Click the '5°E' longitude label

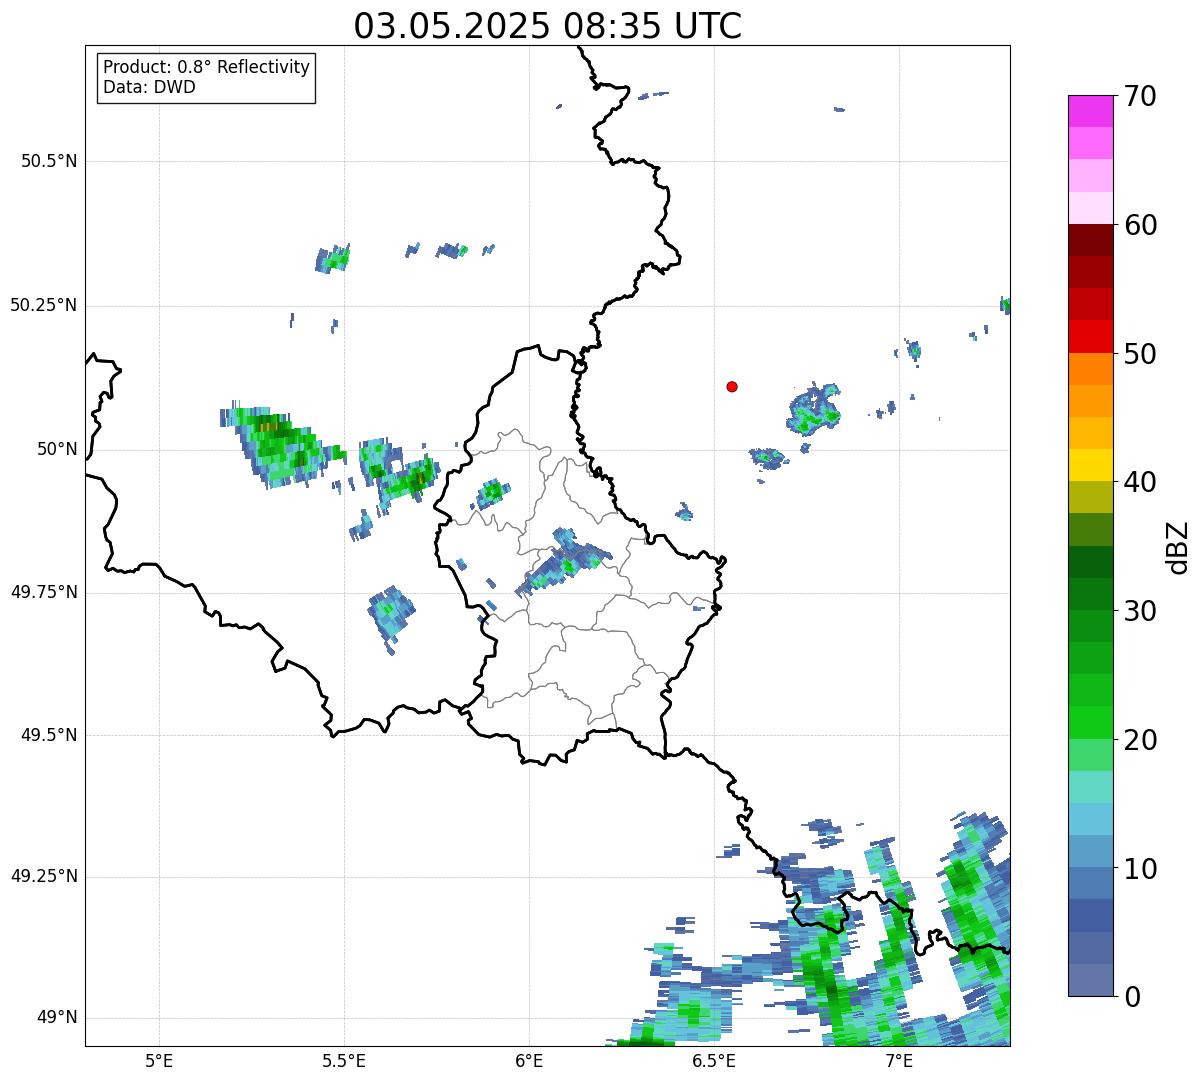[x=159, y=1060]
